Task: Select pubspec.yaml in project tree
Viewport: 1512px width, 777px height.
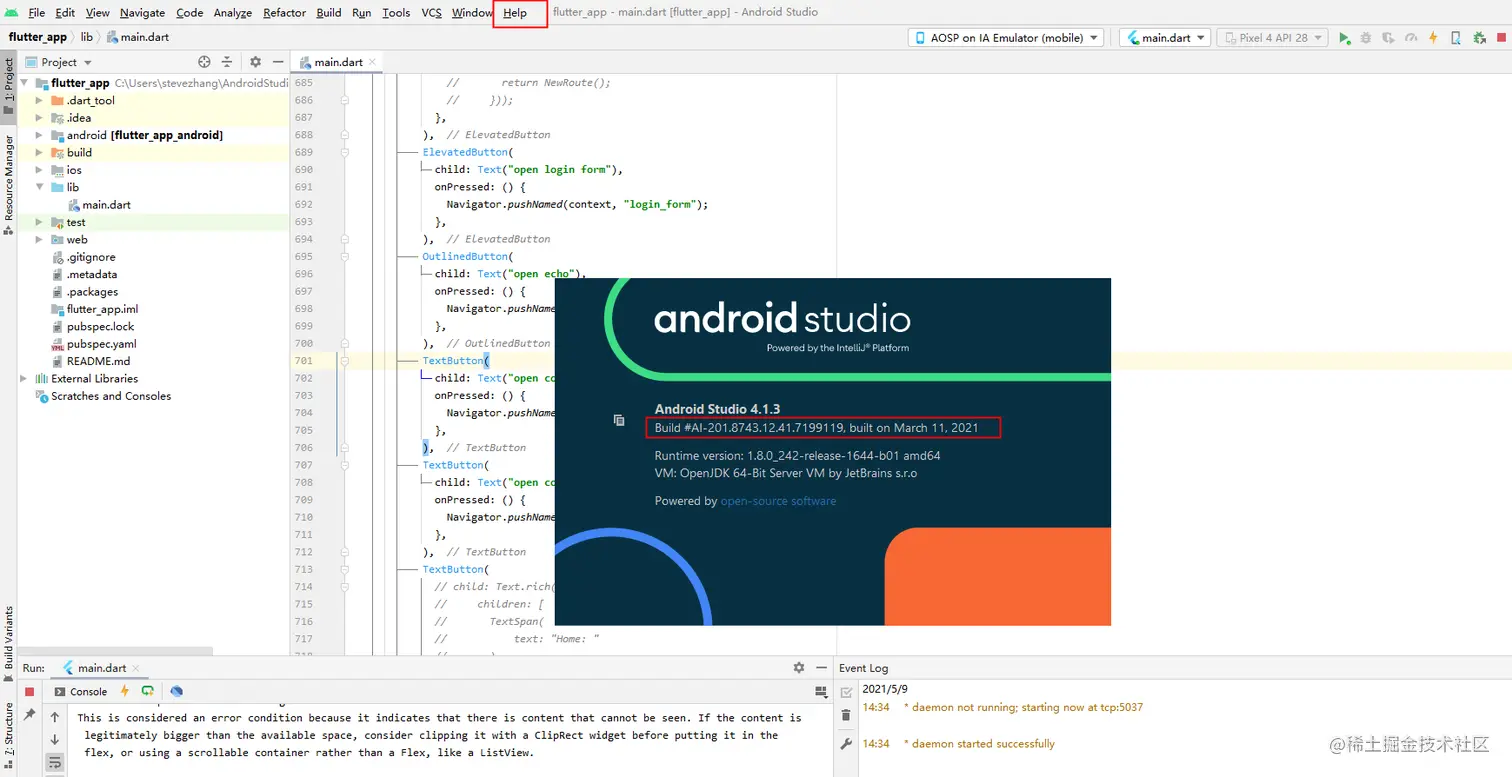Action: pyautogui.click(x=101, y=344)
